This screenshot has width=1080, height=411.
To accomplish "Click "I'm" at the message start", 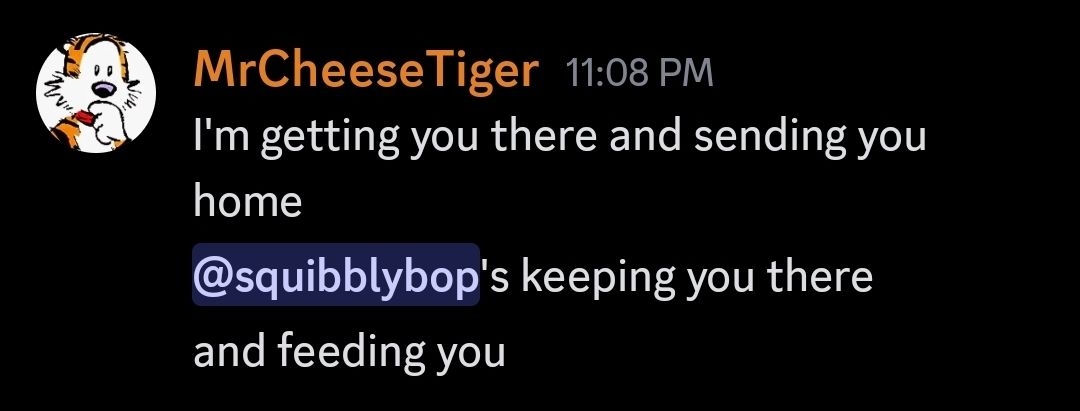I will click(x=221, y=136).
